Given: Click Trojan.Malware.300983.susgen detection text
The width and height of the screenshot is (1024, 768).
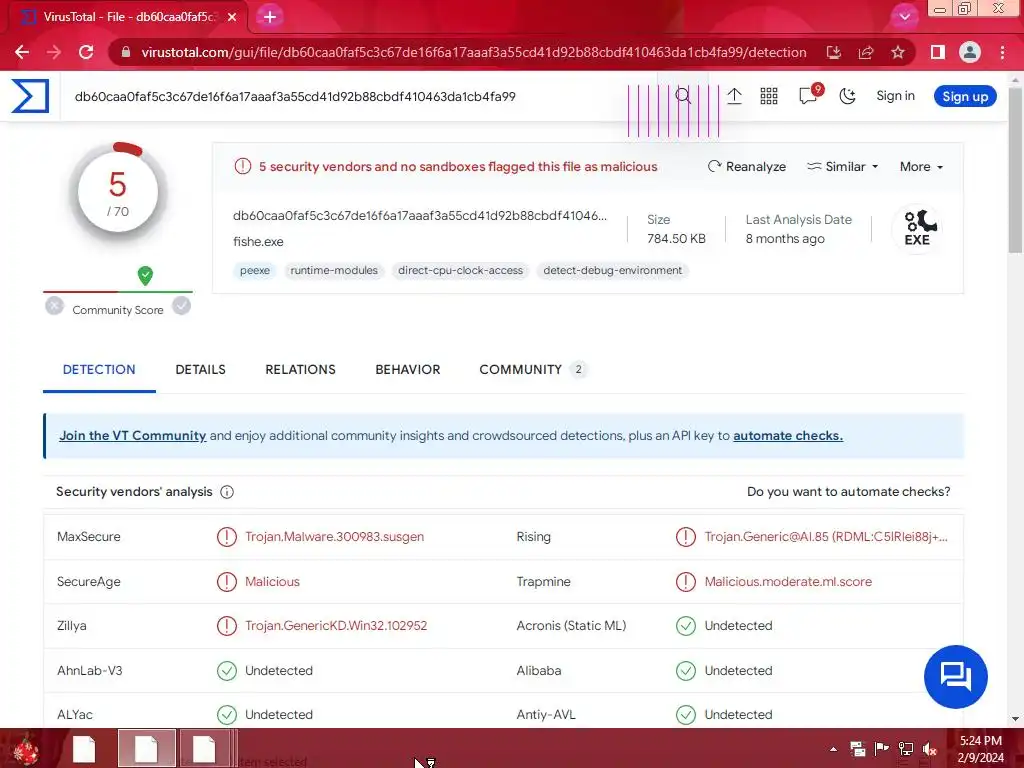Looking at the screenshot, I should click(334, 537).
